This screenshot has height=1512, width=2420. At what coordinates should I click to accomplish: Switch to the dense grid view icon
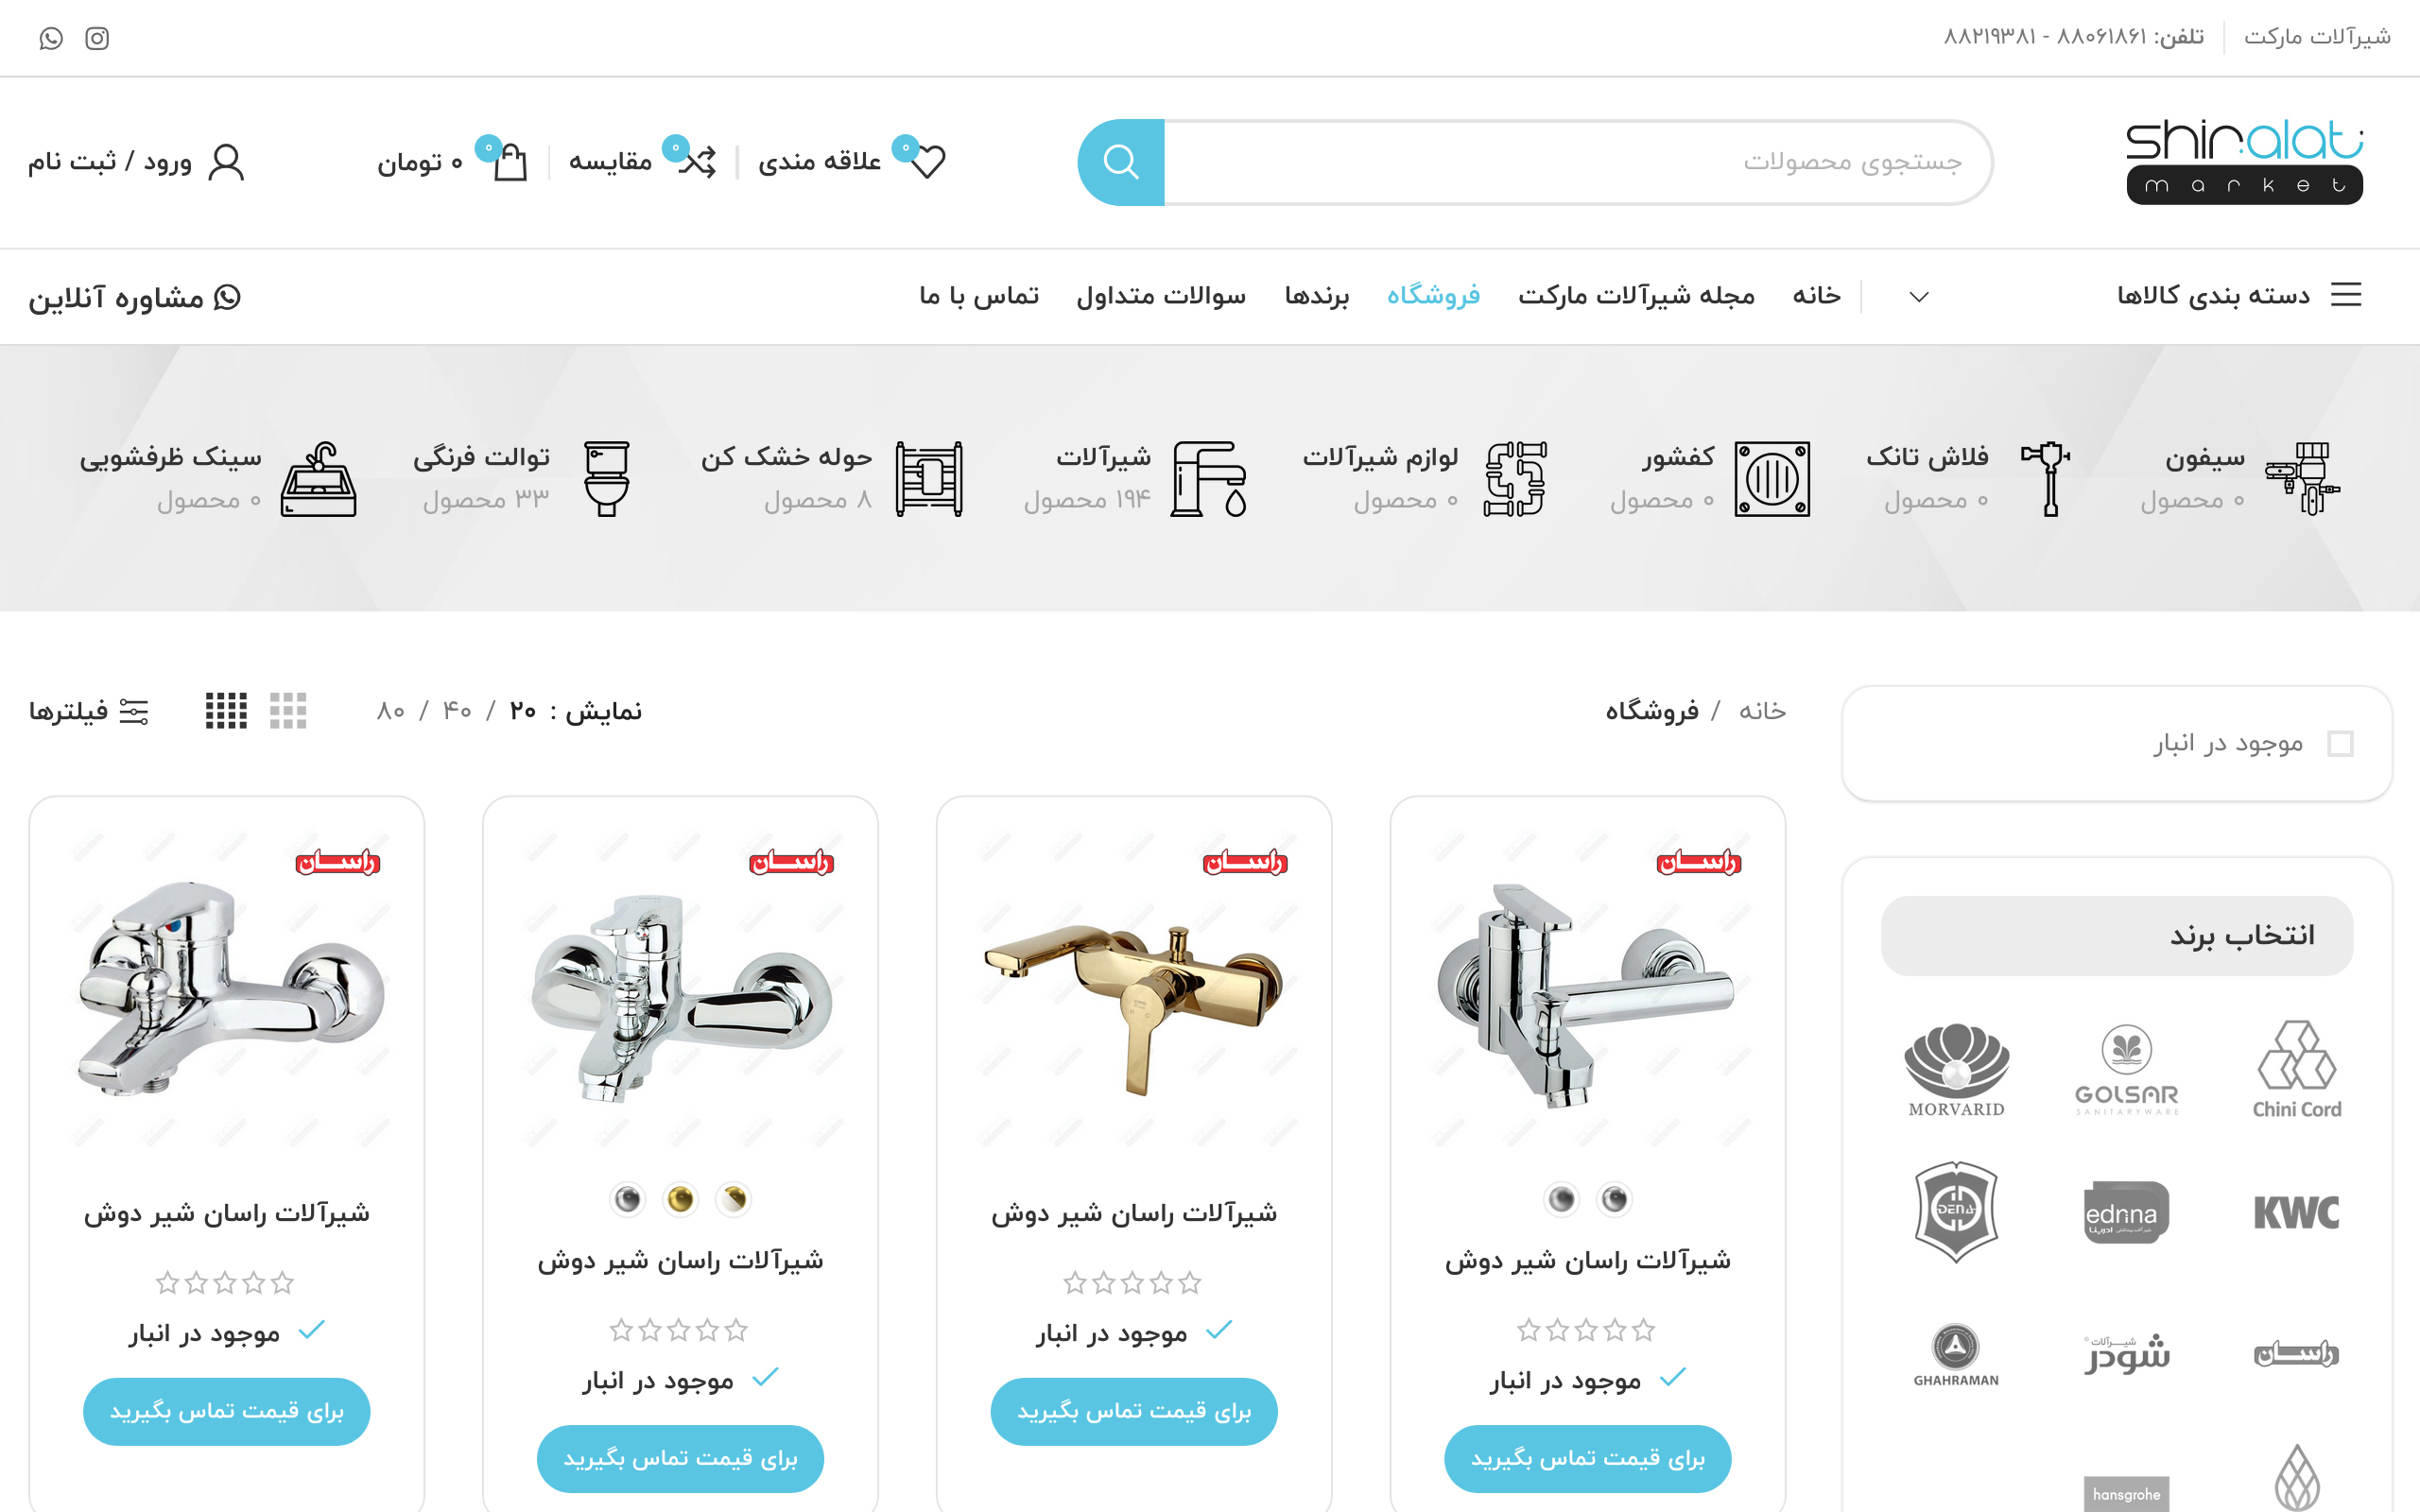[226, 711]
